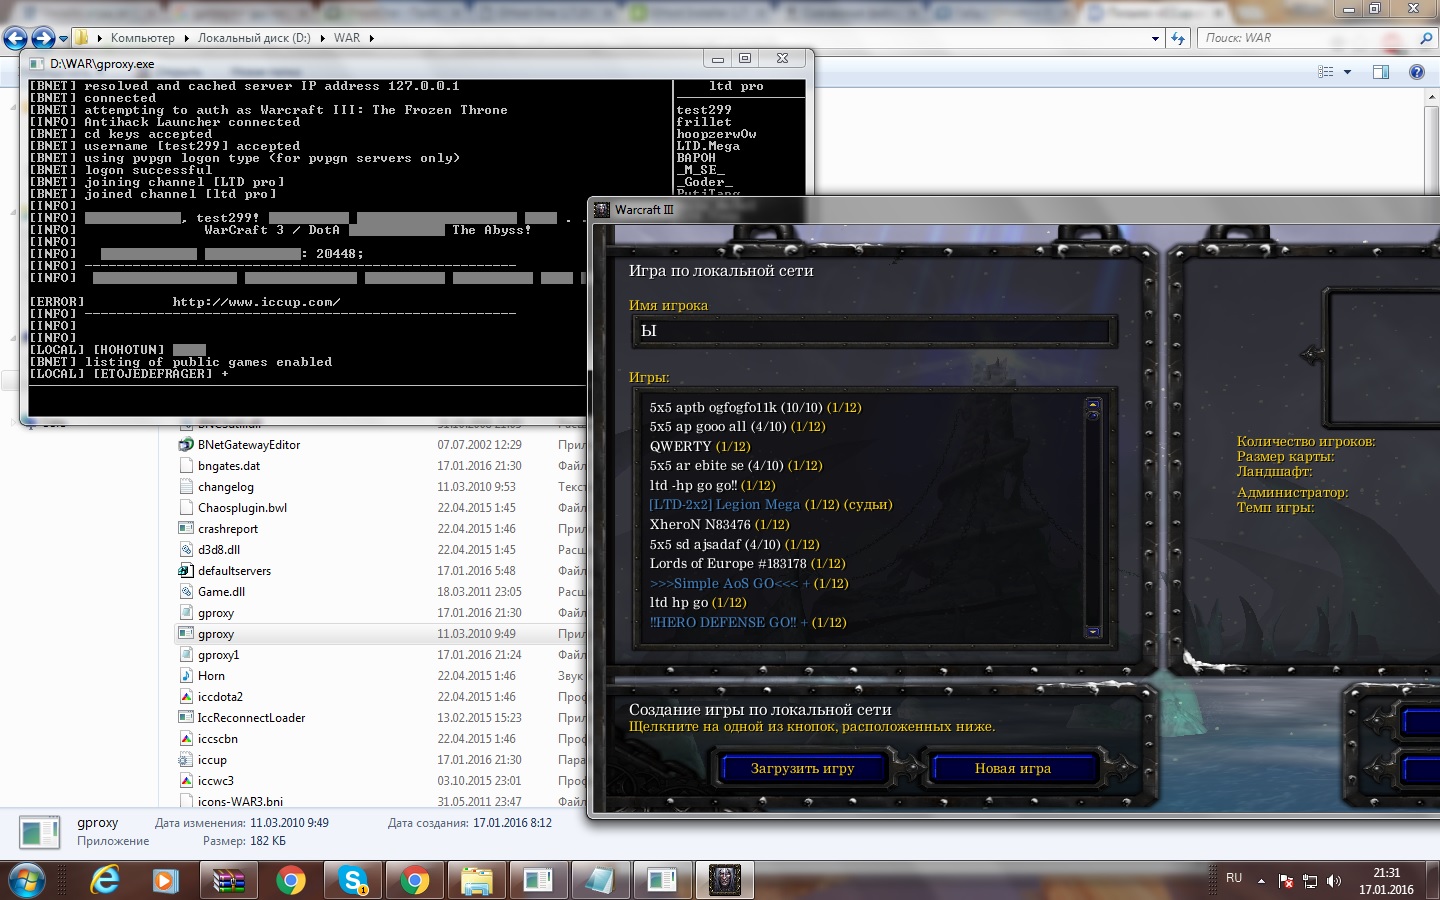Toggle the preview pane icon
This screenshot has width=1440, height=900.
[1381, 72]
